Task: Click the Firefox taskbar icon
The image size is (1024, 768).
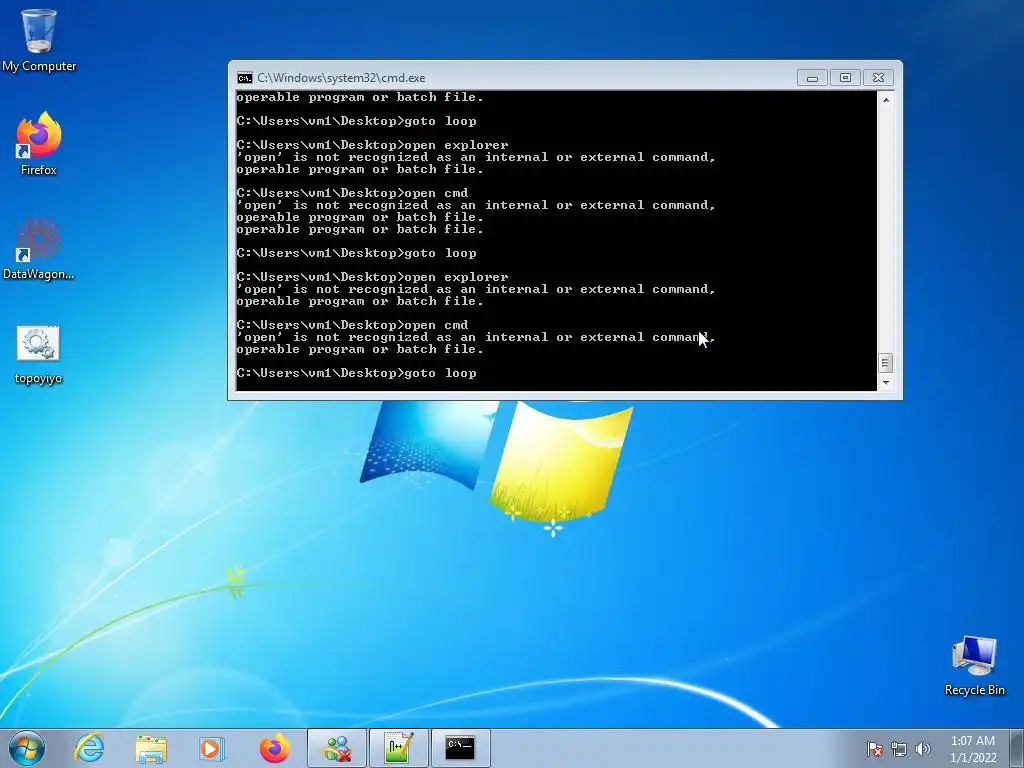Action: pyautogui.click(x=274, y=748)
